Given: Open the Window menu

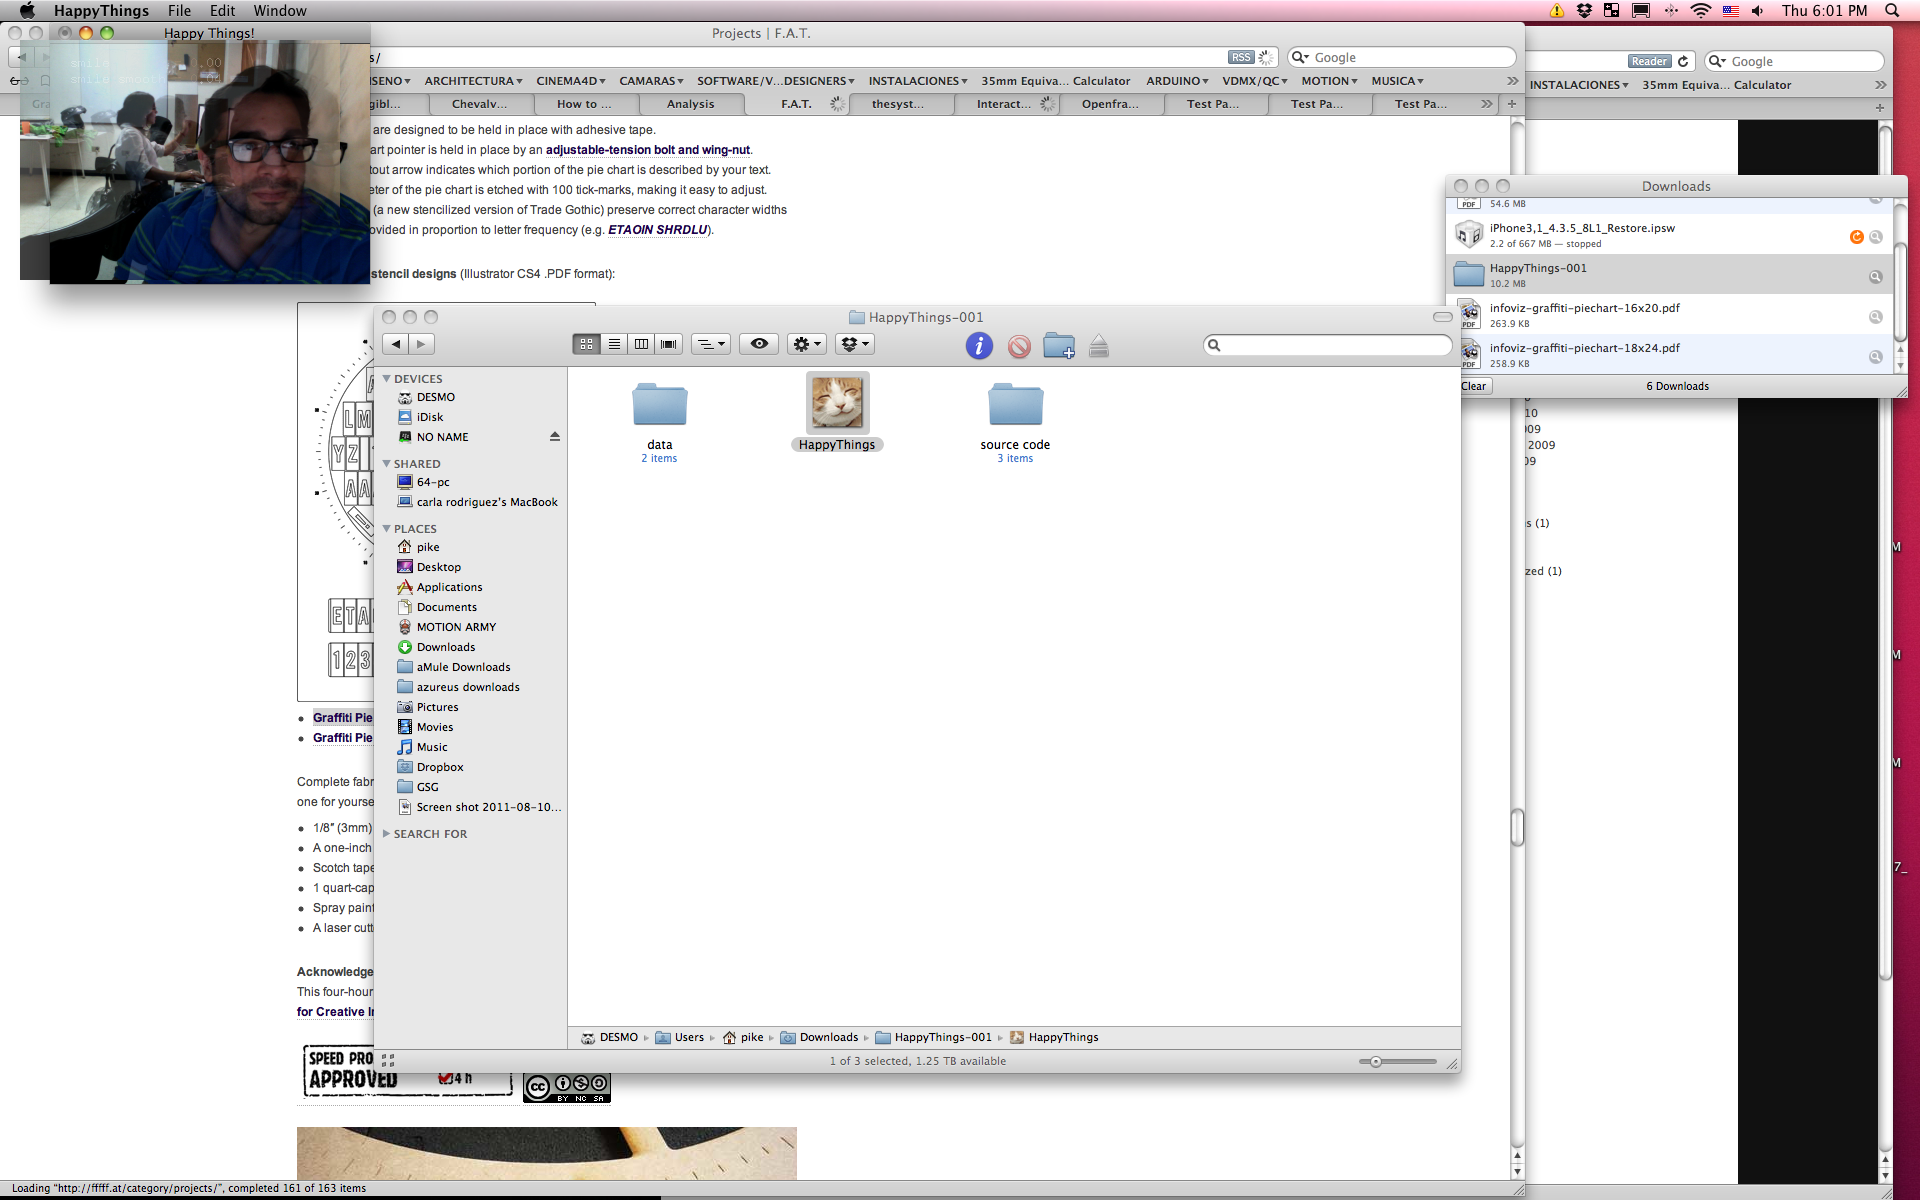Looking at the screenshot, I should (280, 11).
